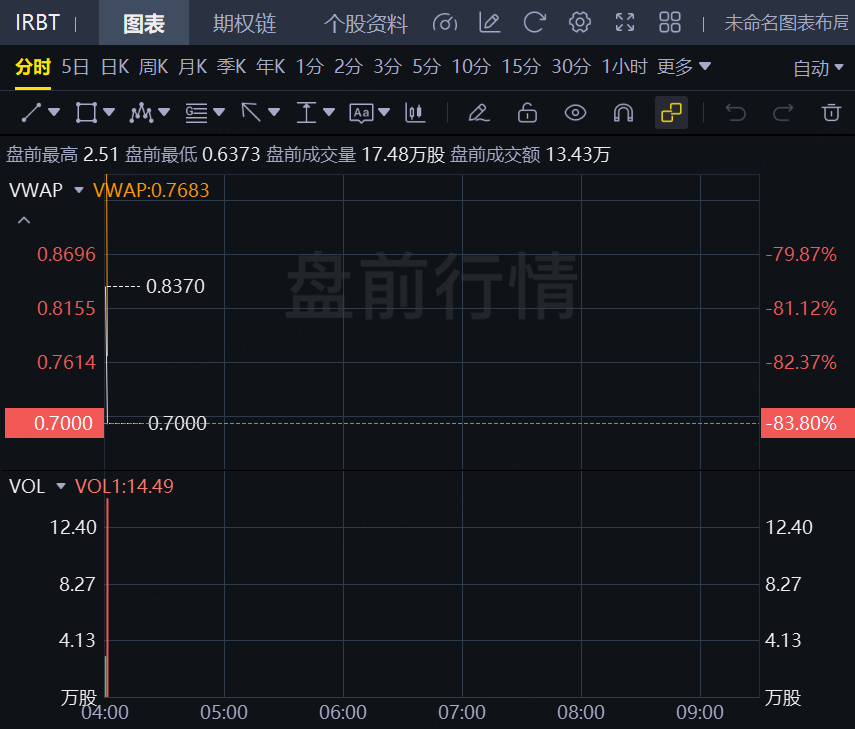Viewport: 855px width, 729px height.
Task: Undo the last drawing action
Action: [735, 113]
